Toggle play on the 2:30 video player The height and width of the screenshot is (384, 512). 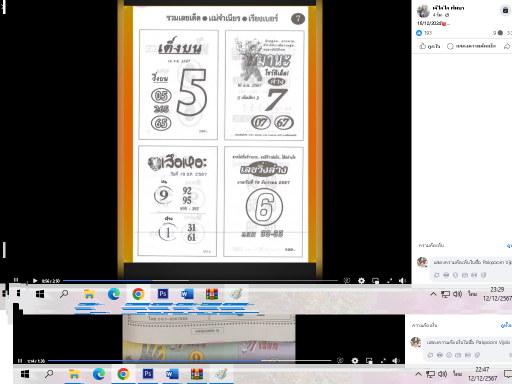tap(35, 281)
